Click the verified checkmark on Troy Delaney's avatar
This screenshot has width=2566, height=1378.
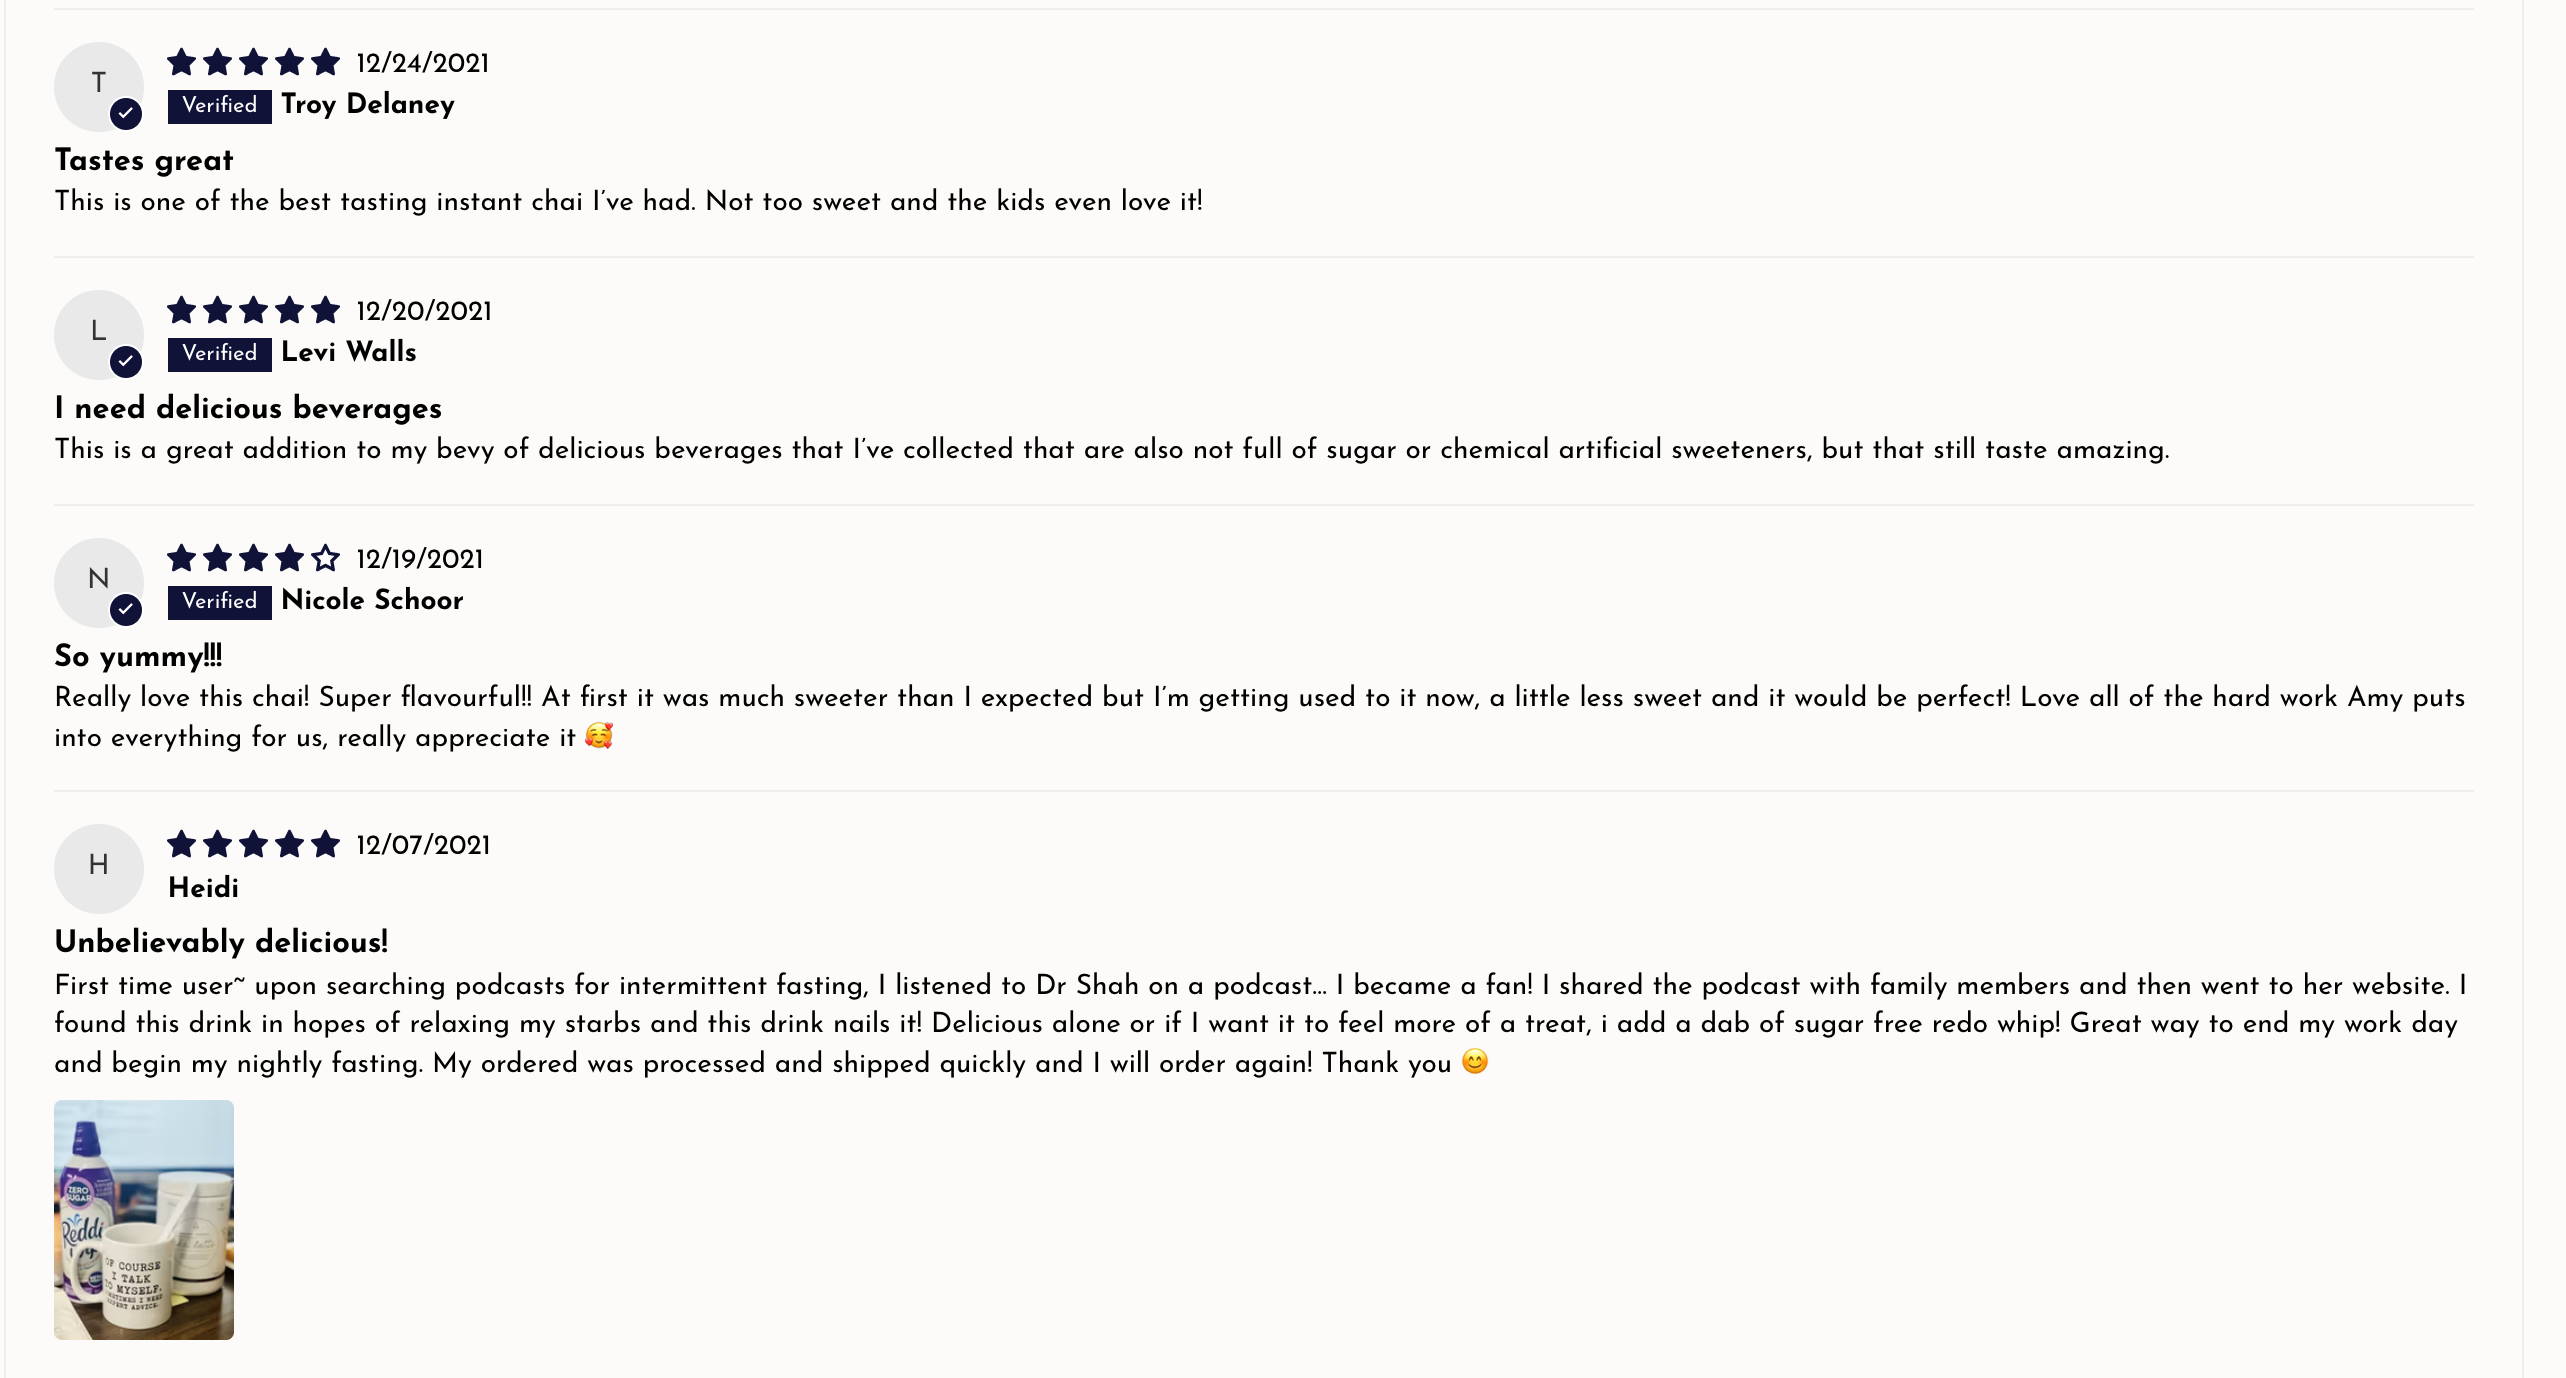(126, 114)
